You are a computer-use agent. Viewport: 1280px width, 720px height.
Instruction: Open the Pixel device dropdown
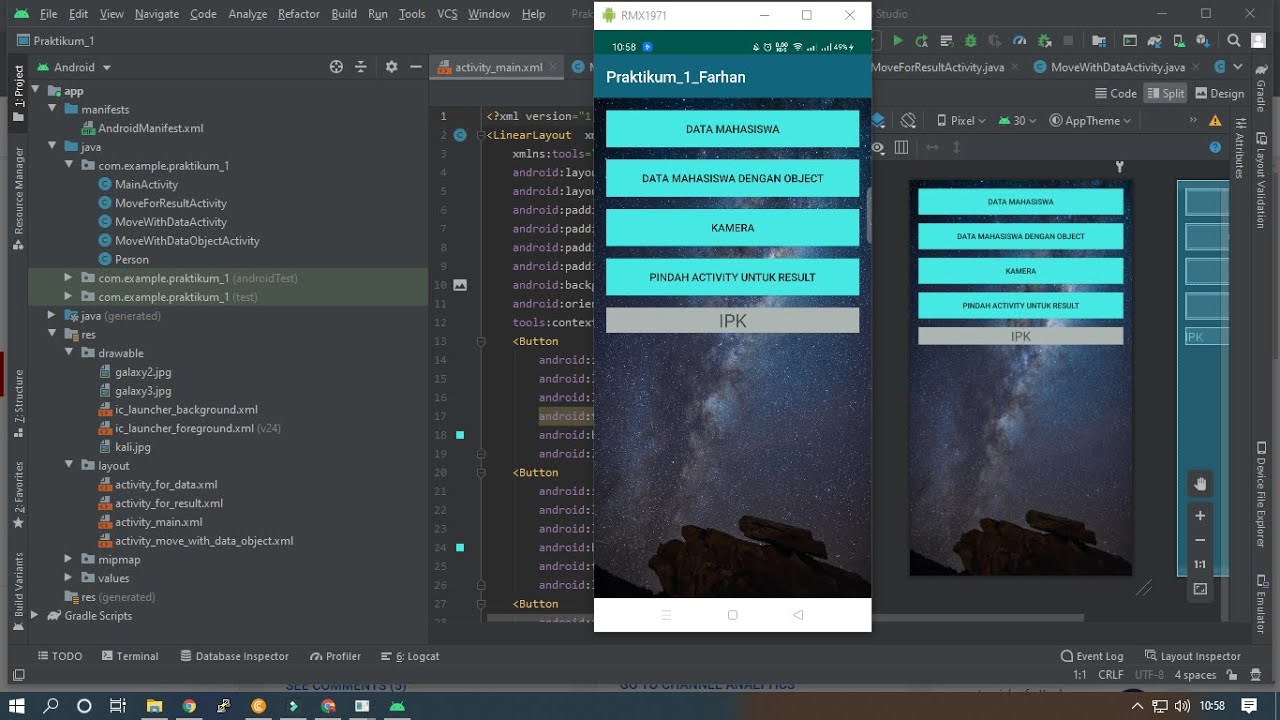[961, 120]
